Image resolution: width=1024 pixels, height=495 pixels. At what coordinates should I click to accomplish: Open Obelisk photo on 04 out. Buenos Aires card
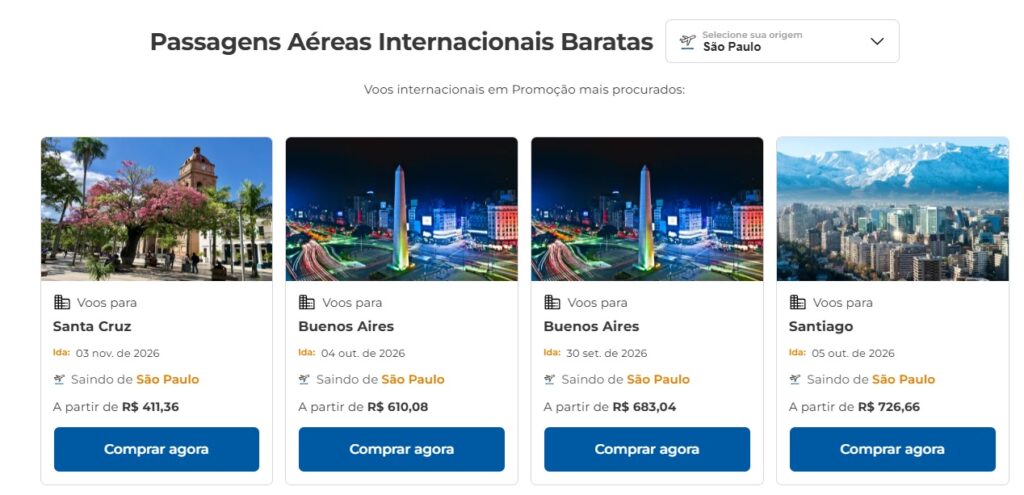tap(402, 209)
